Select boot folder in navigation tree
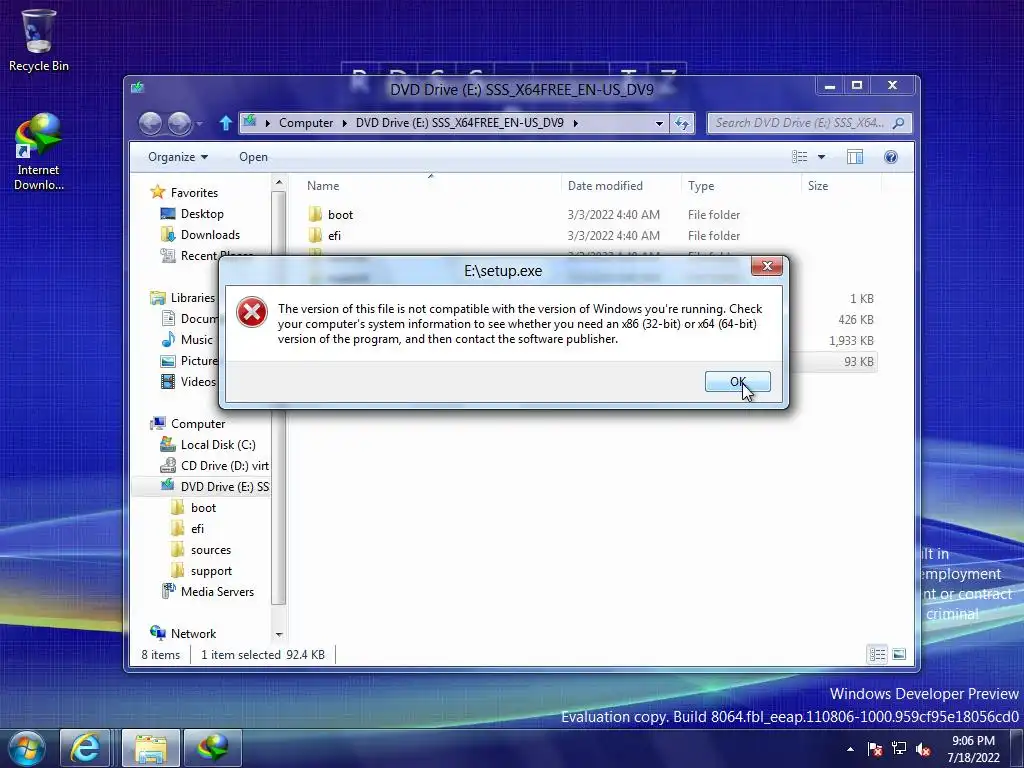This screenshot has height=768, width=1024. point(203,507)
